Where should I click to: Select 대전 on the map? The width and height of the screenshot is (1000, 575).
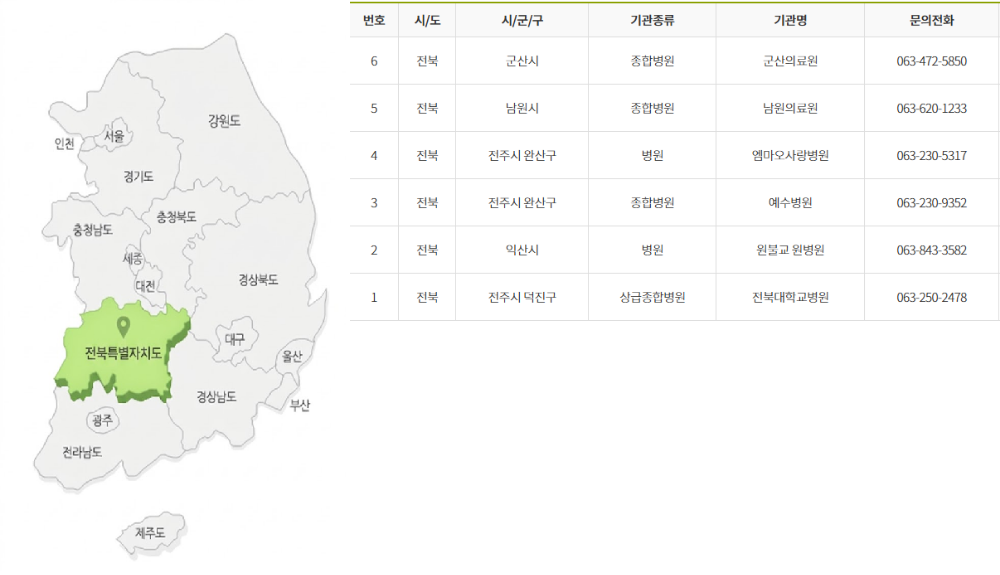pyautogui.click(x=145, y=286)
